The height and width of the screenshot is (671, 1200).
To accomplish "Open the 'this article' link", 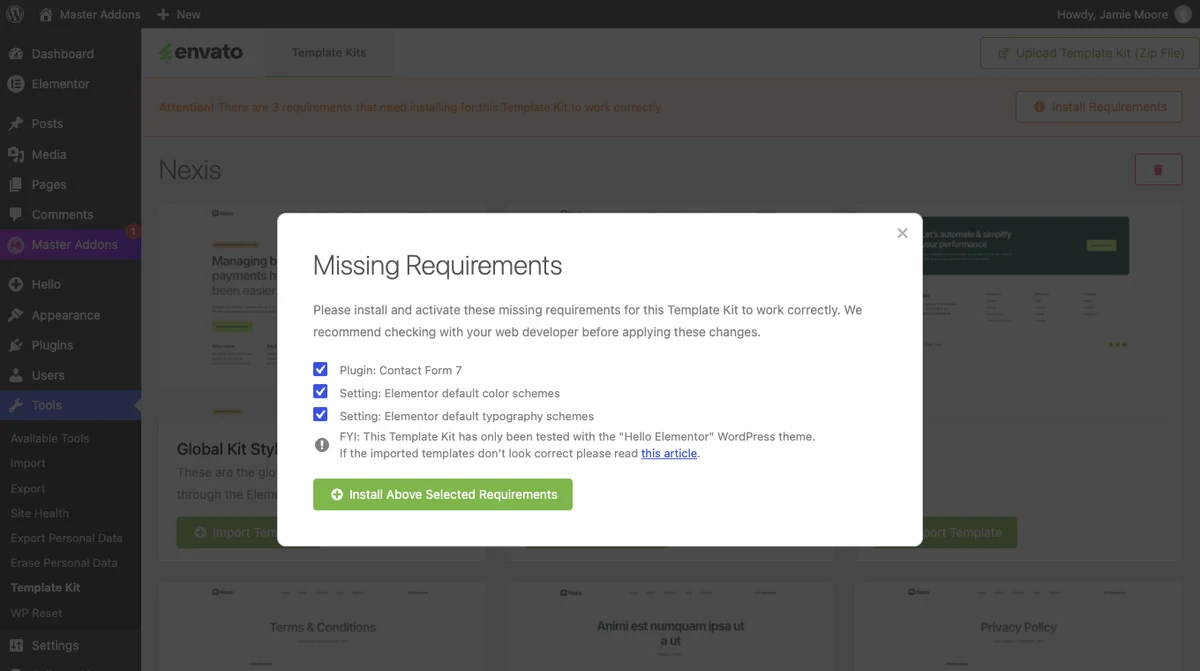I will (x=669, y=453).
